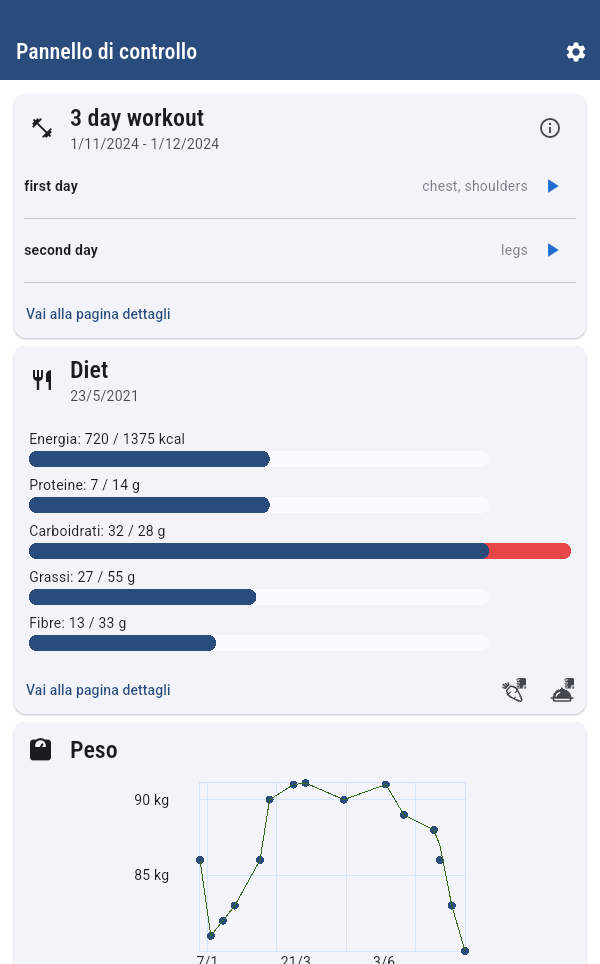600x964 pixels.
Task: Click the fork and knife Diet icon
Action: (x=42, y=380)
